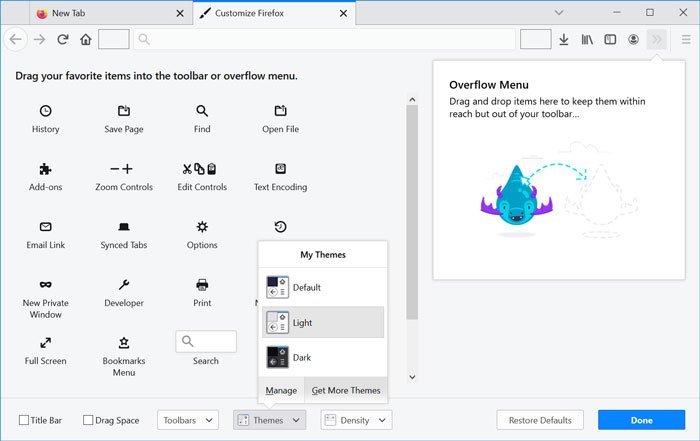Select the Synced Tabs icon

[124, 227]
